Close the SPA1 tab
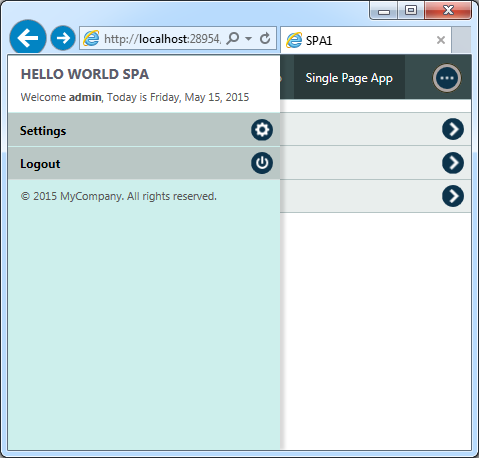The height and width of the screenshot is (458, 479). [x=441, y=40]
